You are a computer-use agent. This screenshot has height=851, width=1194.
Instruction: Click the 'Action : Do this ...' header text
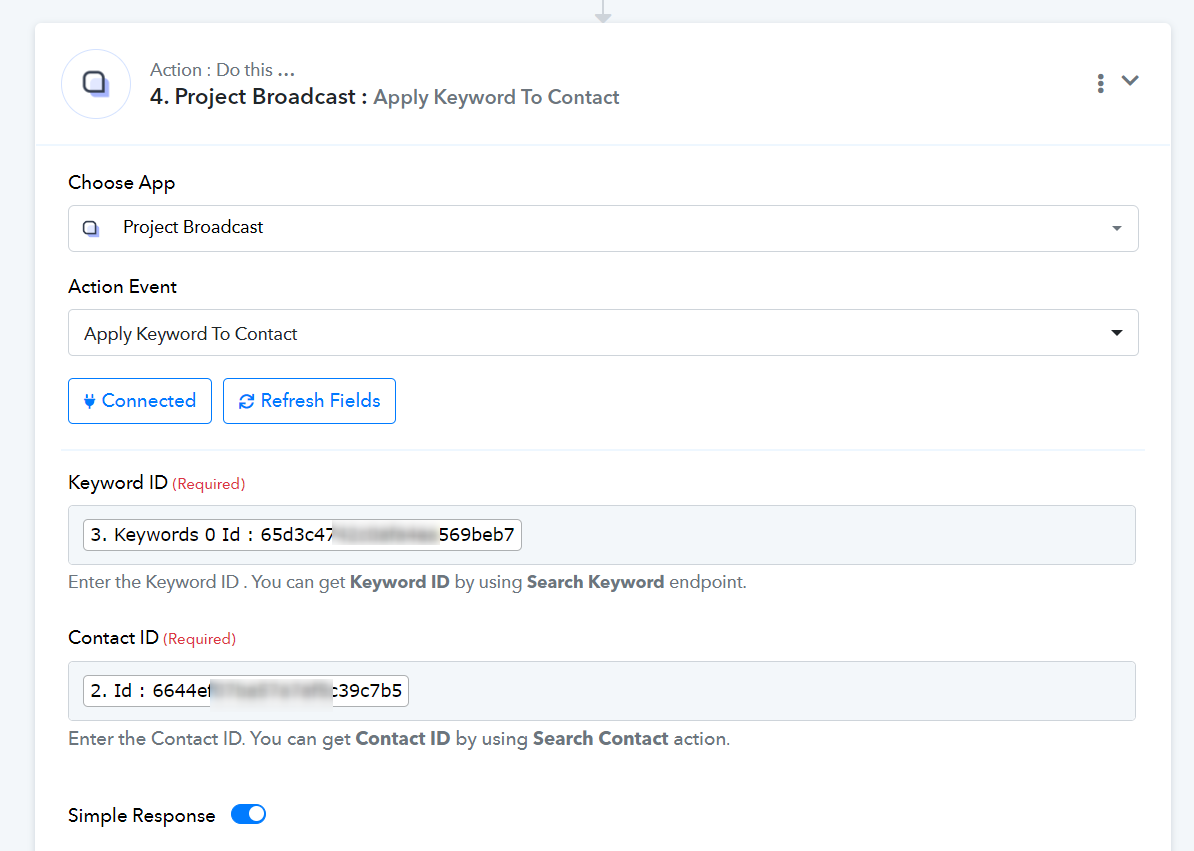point(222,70)
